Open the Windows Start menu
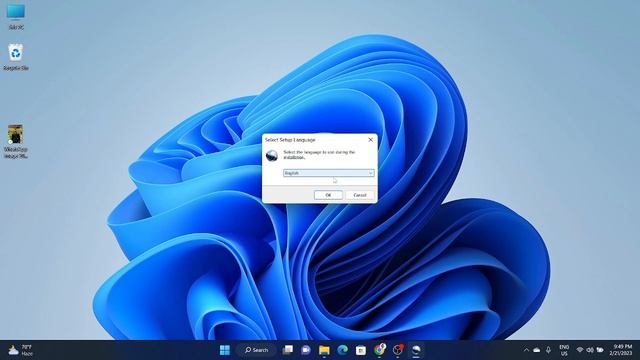The image size is (640, 360). 224,350
